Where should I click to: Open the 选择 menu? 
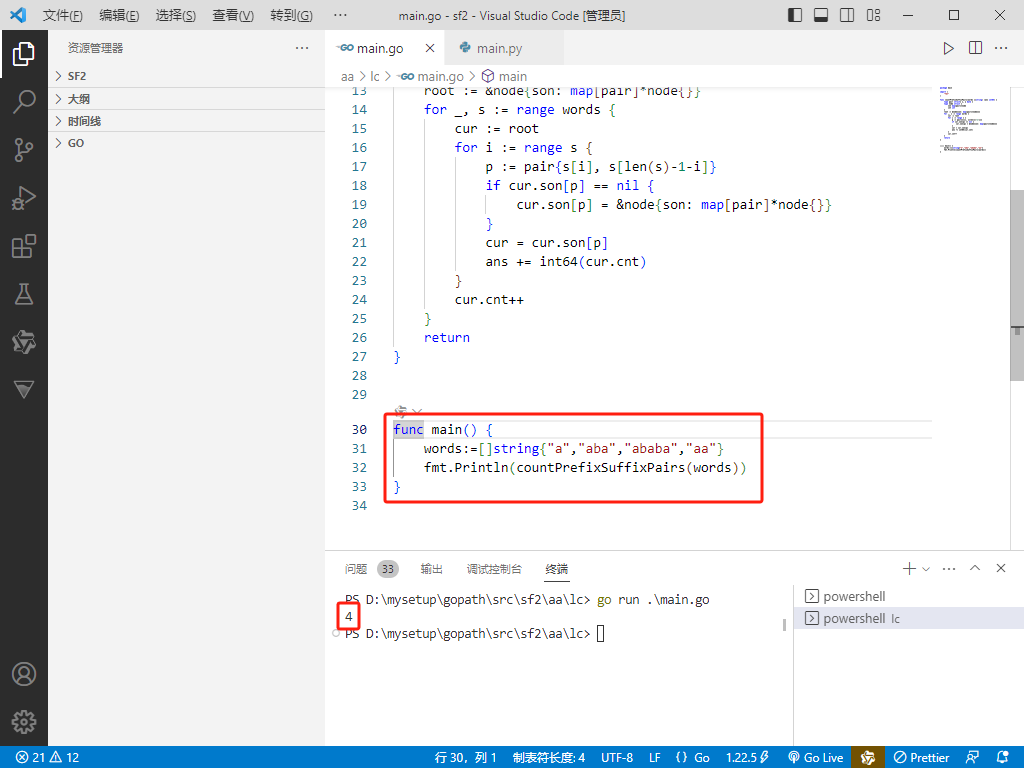pyautogui.click(x=175, y=15)
